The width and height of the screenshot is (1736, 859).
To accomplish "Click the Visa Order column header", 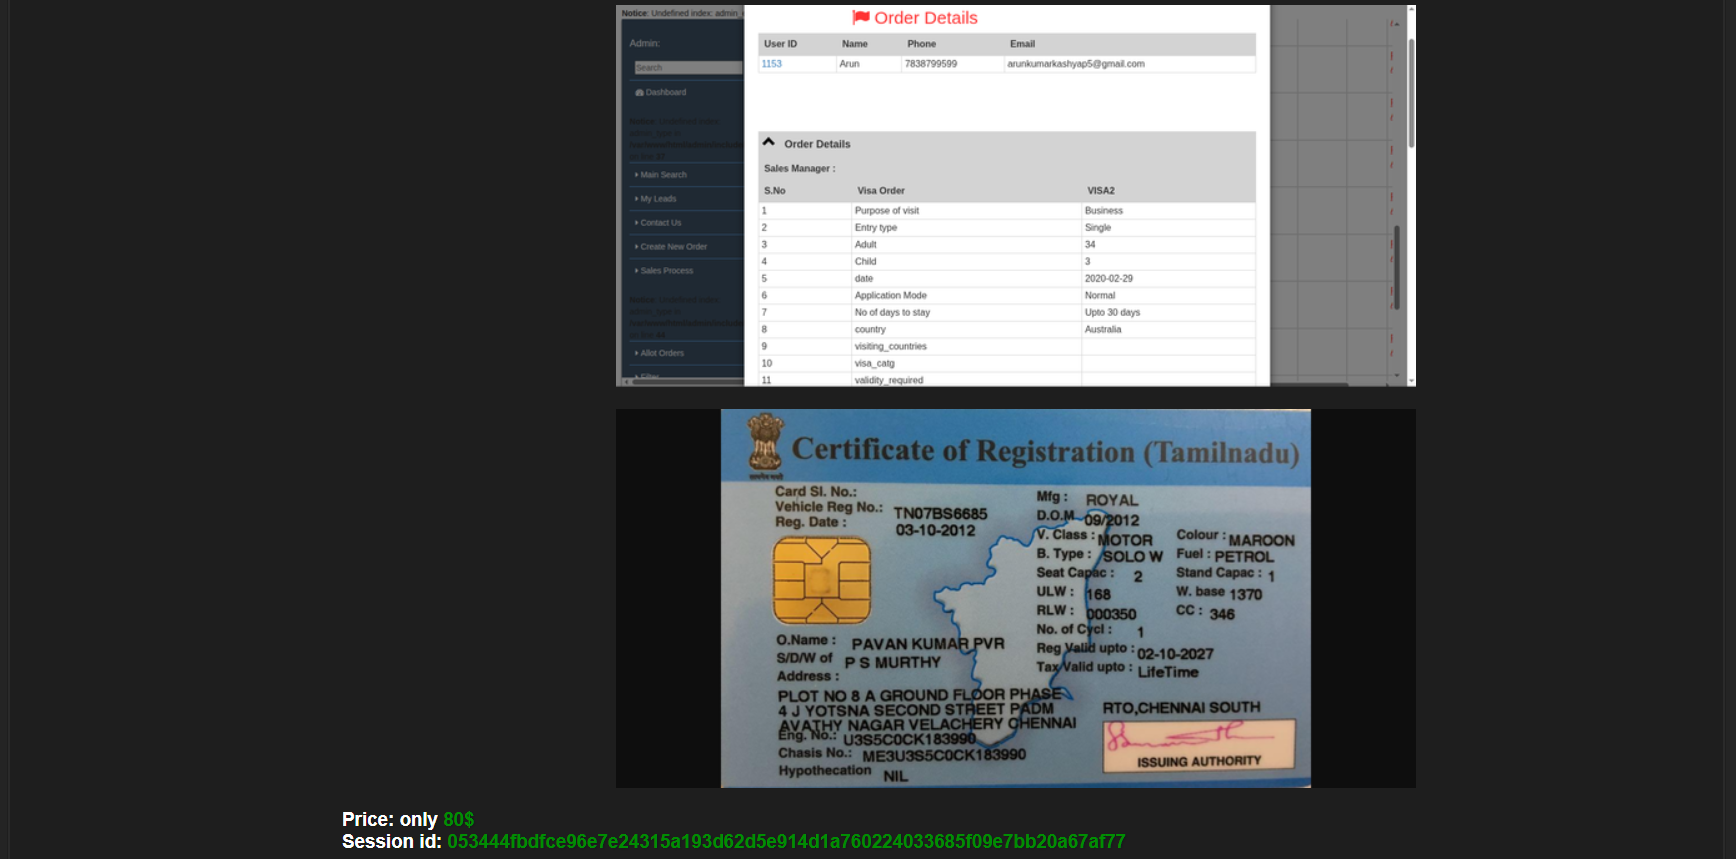I will [880, 191].
